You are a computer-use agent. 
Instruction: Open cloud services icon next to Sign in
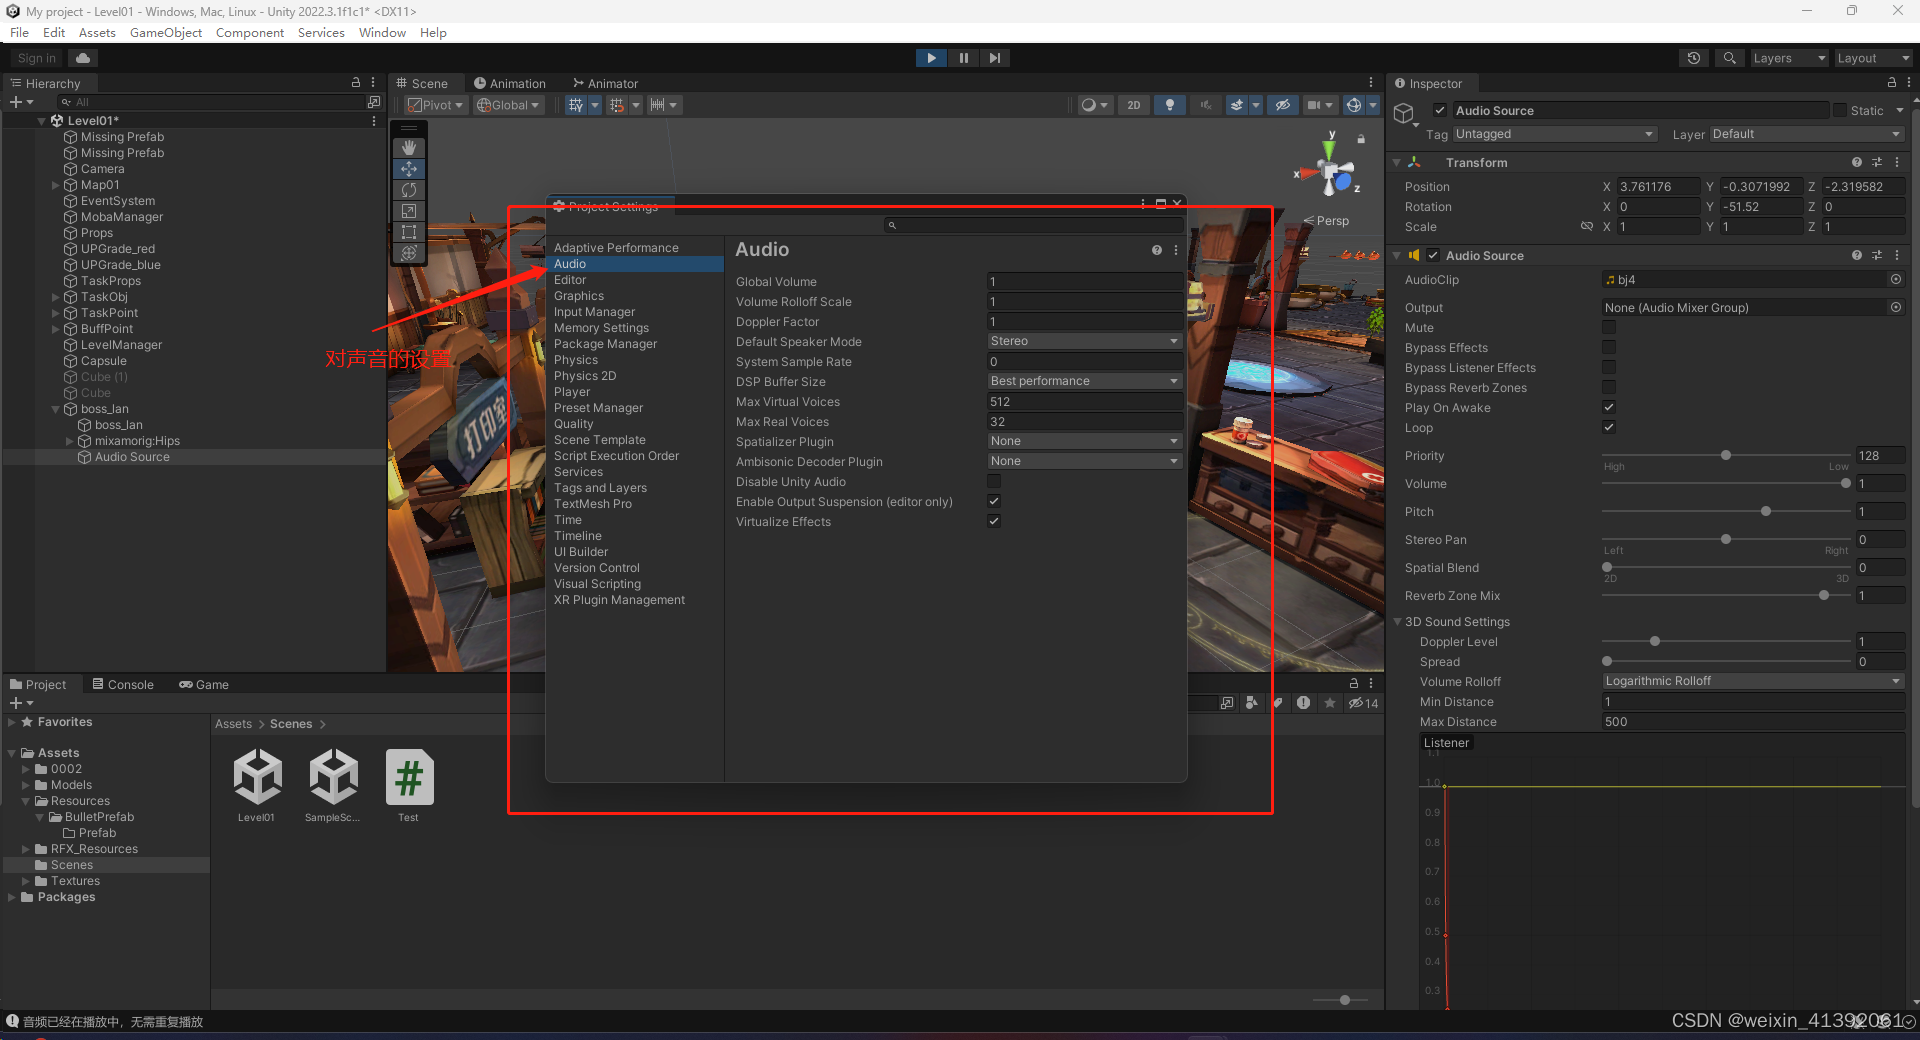pyautogui.click(x=83, y=58)
